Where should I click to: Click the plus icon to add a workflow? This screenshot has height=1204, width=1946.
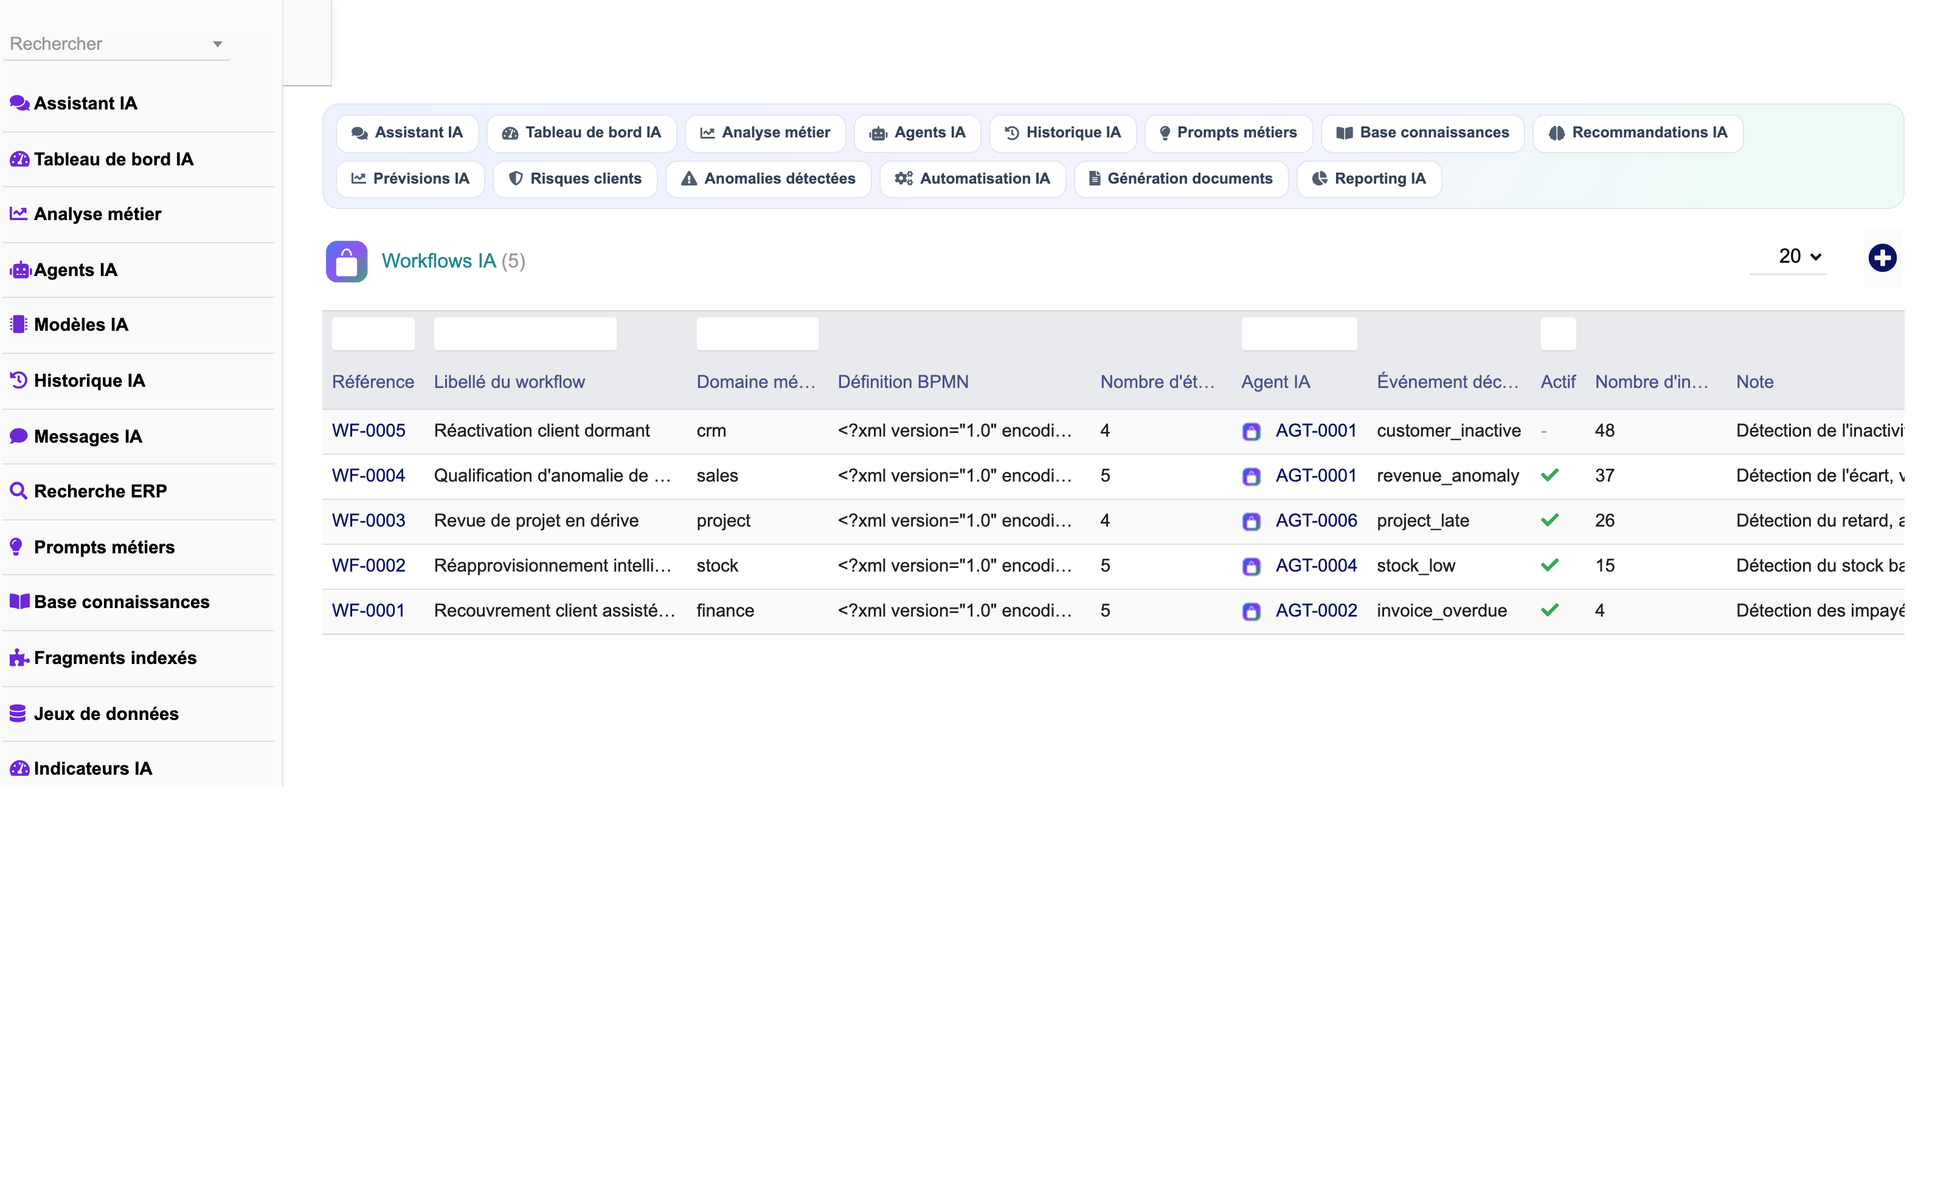(x=1882, y=258)
